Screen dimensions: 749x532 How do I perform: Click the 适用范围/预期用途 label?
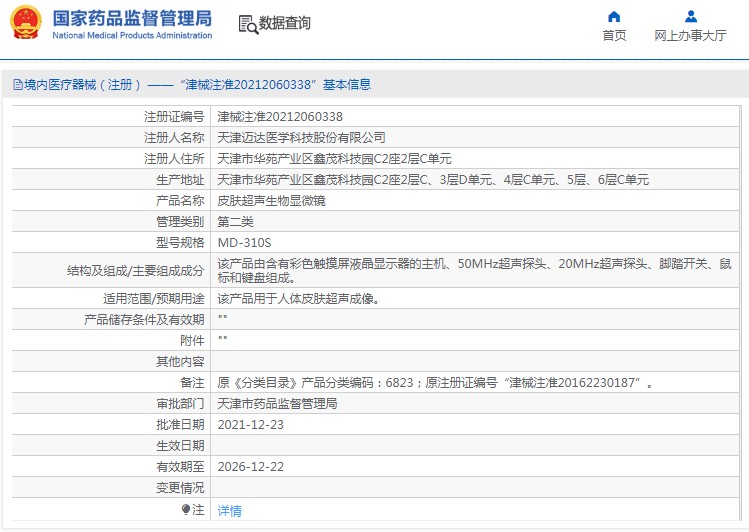click(154, 299)
